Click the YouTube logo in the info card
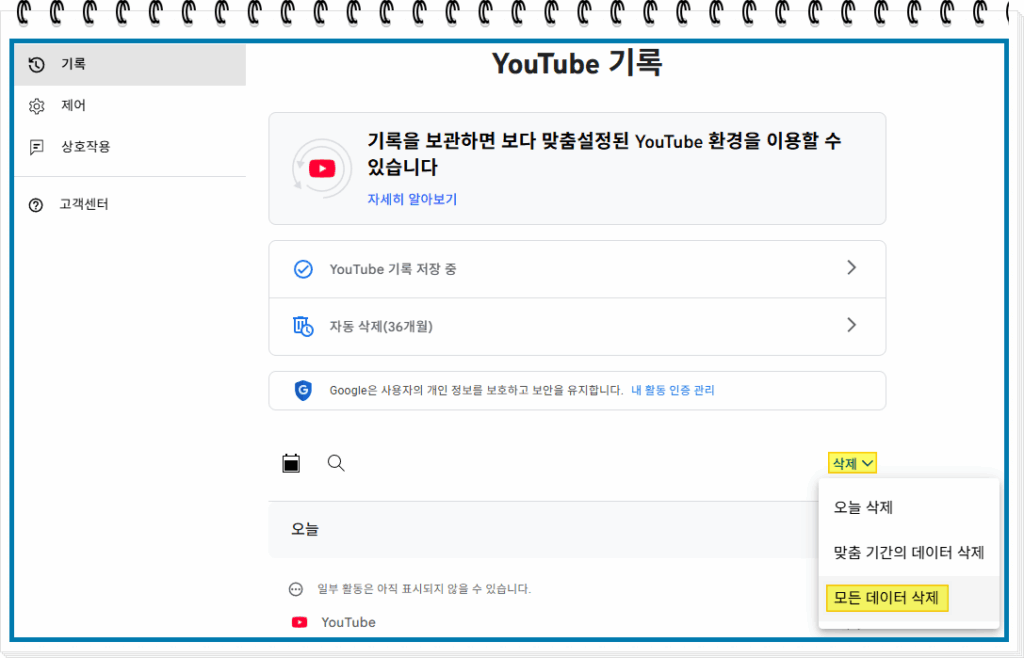The image size is (1024, 658). click(322, 168)
